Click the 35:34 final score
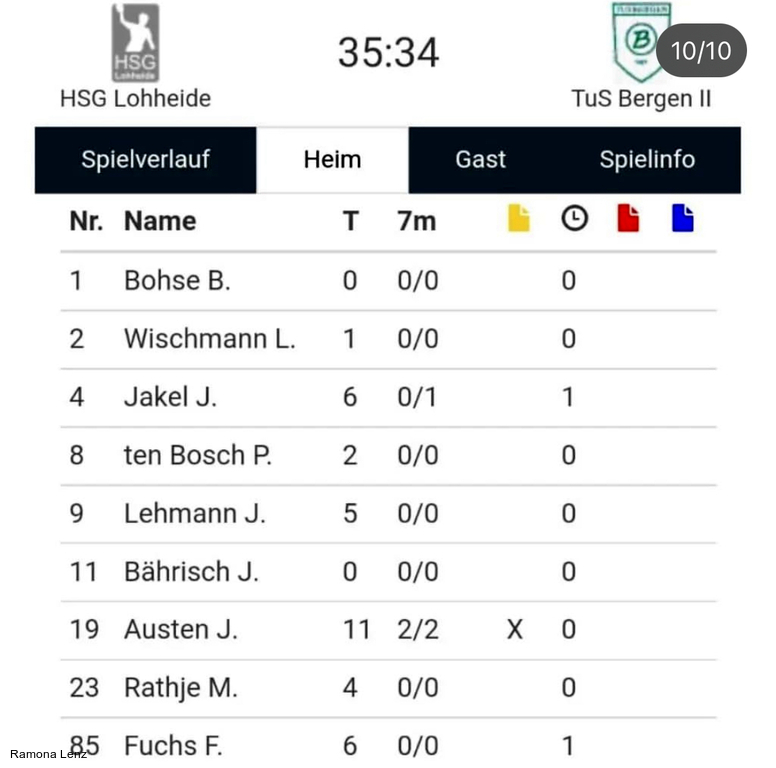 click(x=388, y=52)
